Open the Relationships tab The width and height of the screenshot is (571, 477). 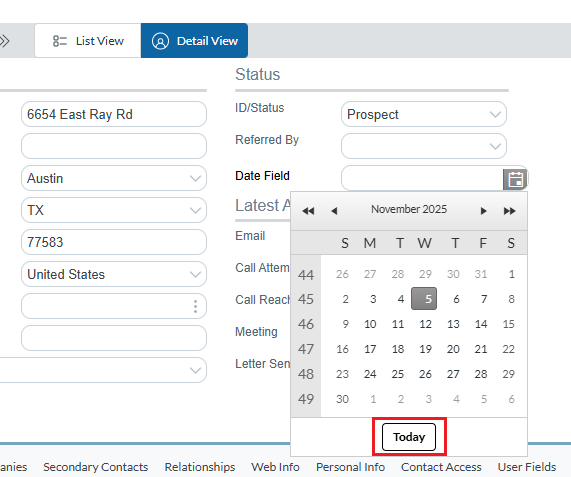pos(200,467)
